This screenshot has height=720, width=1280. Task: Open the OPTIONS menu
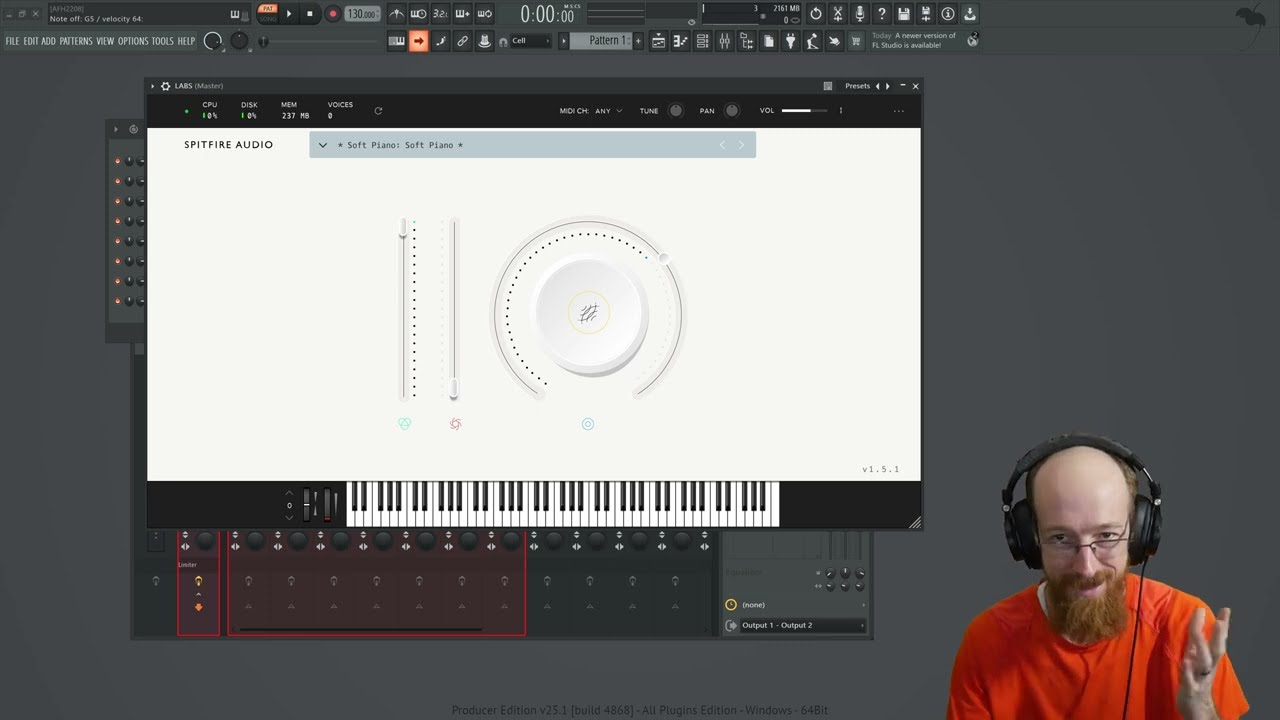click(x=133, y=41)
